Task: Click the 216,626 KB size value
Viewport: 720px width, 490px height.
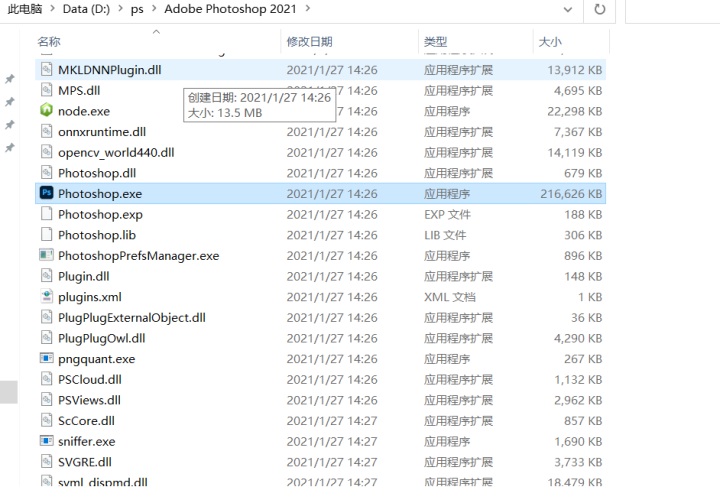Action: click(x=571, y=194)
